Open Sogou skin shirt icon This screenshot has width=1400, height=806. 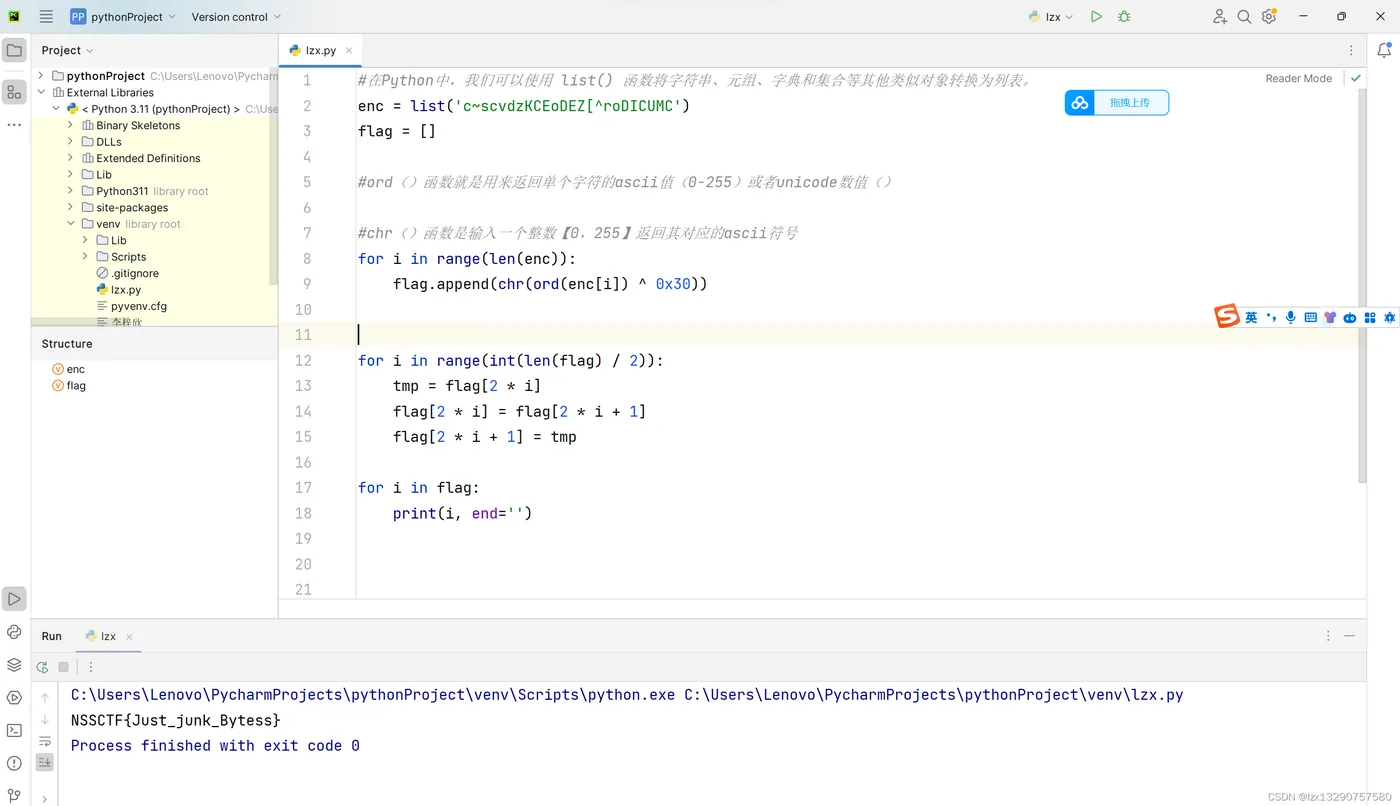coord(1330,317)
